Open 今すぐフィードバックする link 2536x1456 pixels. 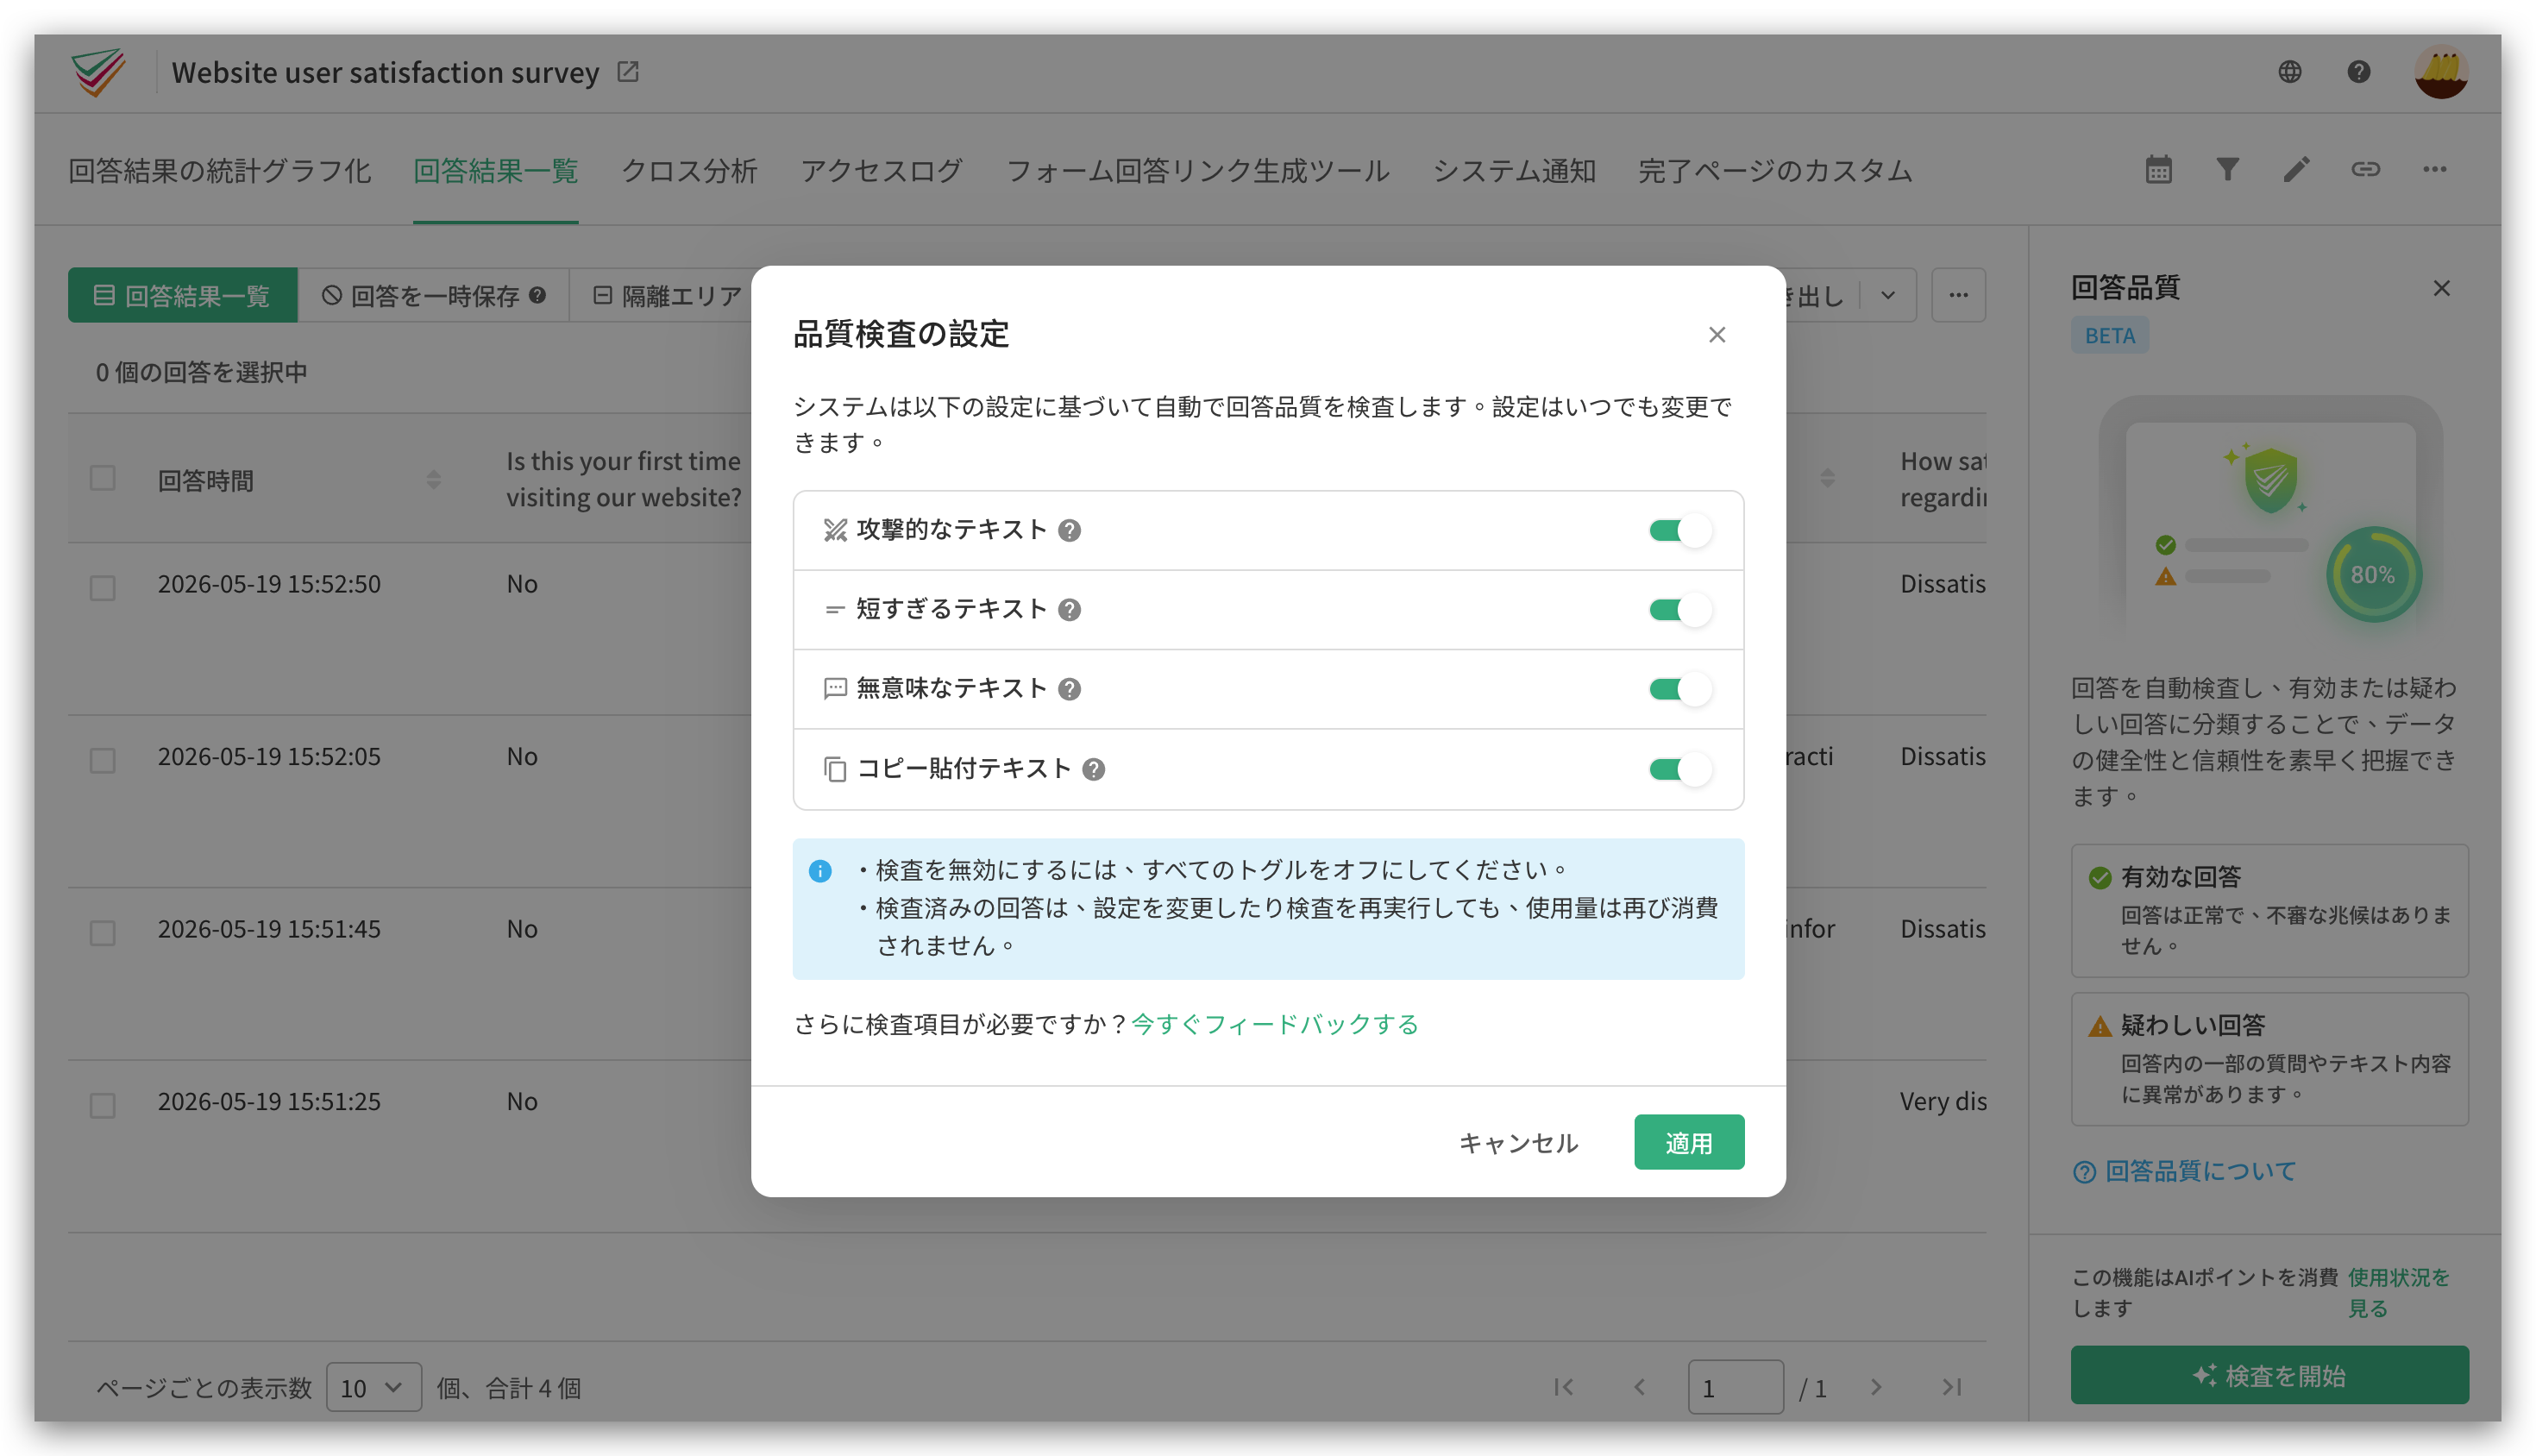click(1274, 1024)
